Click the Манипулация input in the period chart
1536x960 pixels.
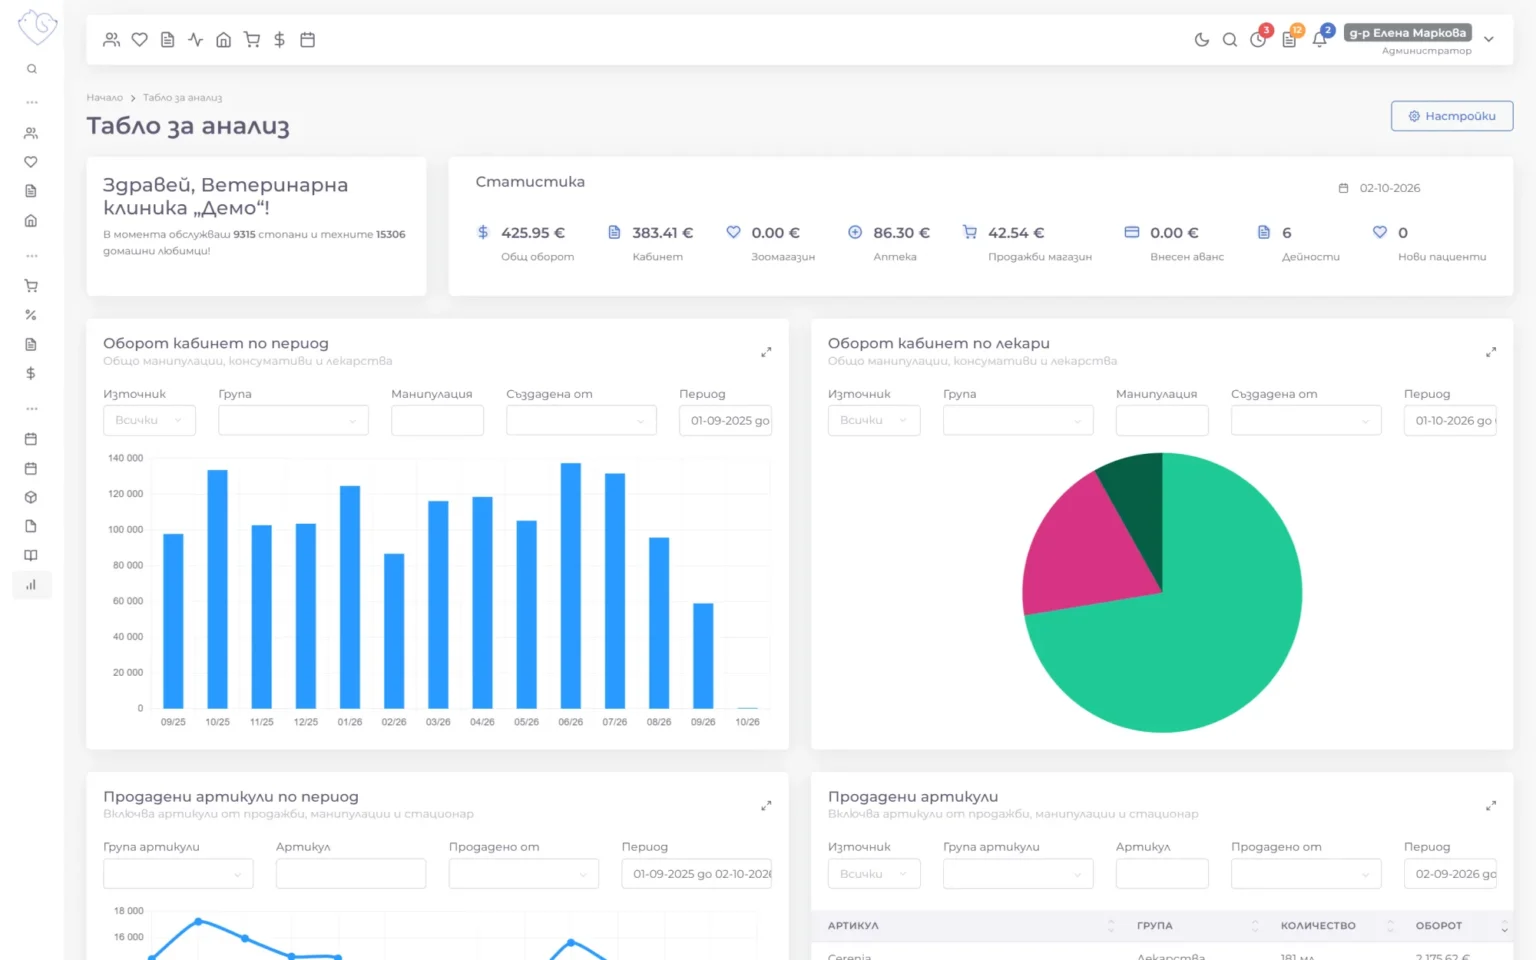coord(437,420)
